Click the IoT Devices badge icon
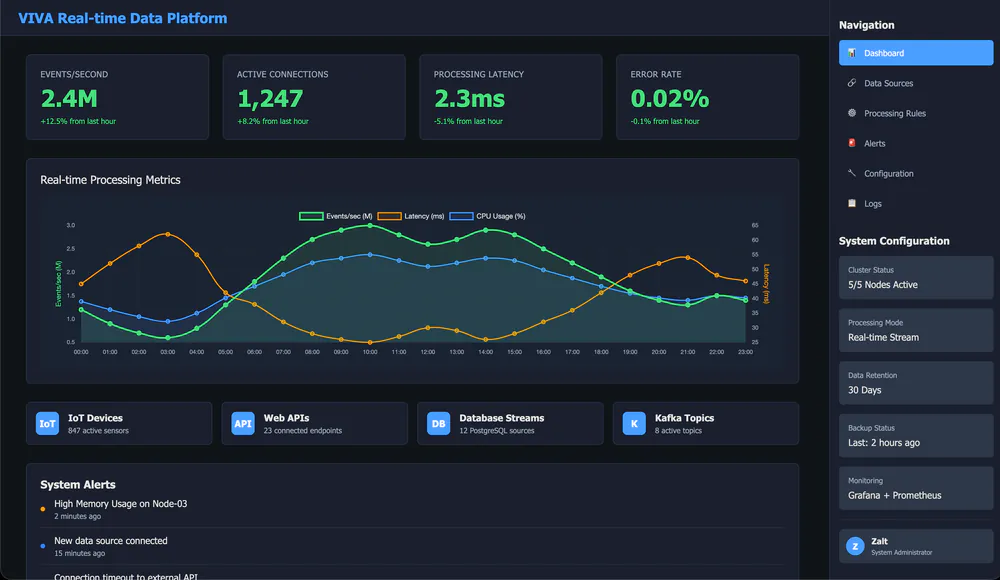The image size is (1000, 580). [47, 423]
